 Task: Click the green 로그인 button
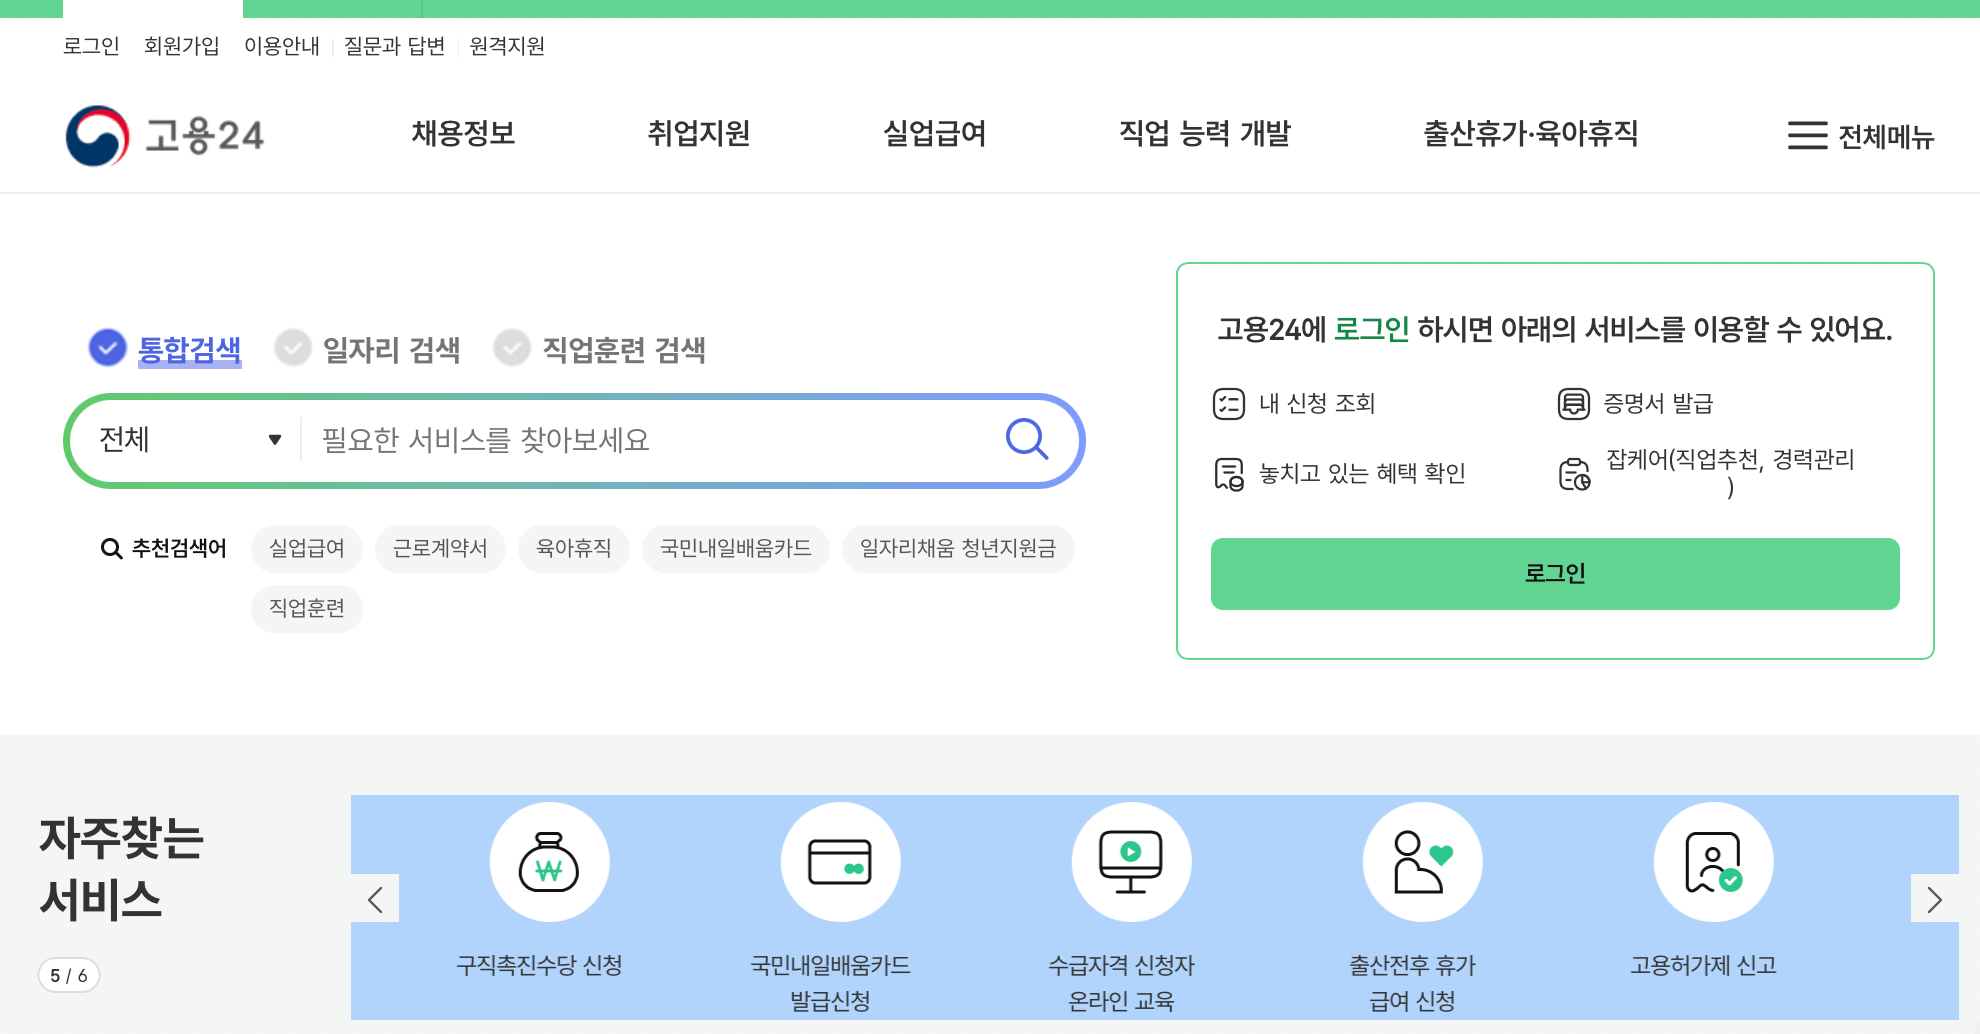tap(1554, 573)
